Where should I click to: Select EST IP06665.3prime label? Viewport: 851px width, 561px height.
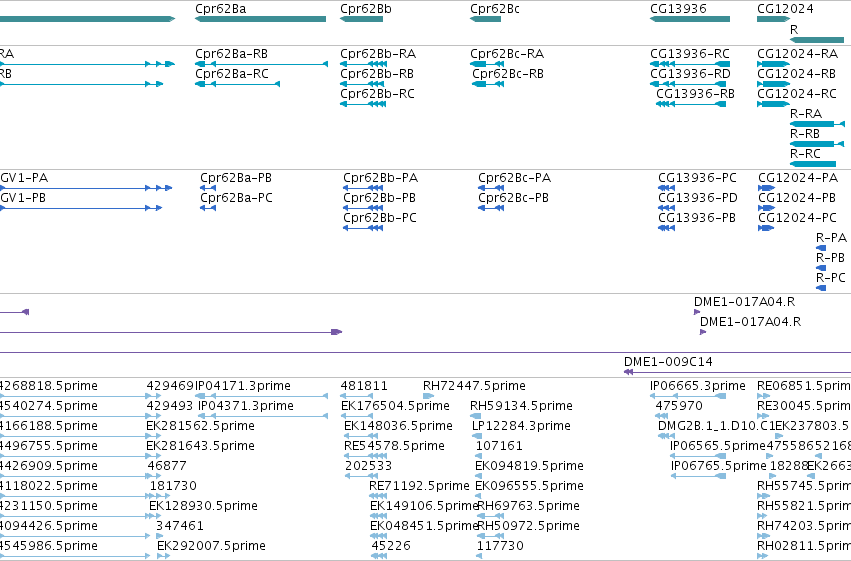(698, 386)
